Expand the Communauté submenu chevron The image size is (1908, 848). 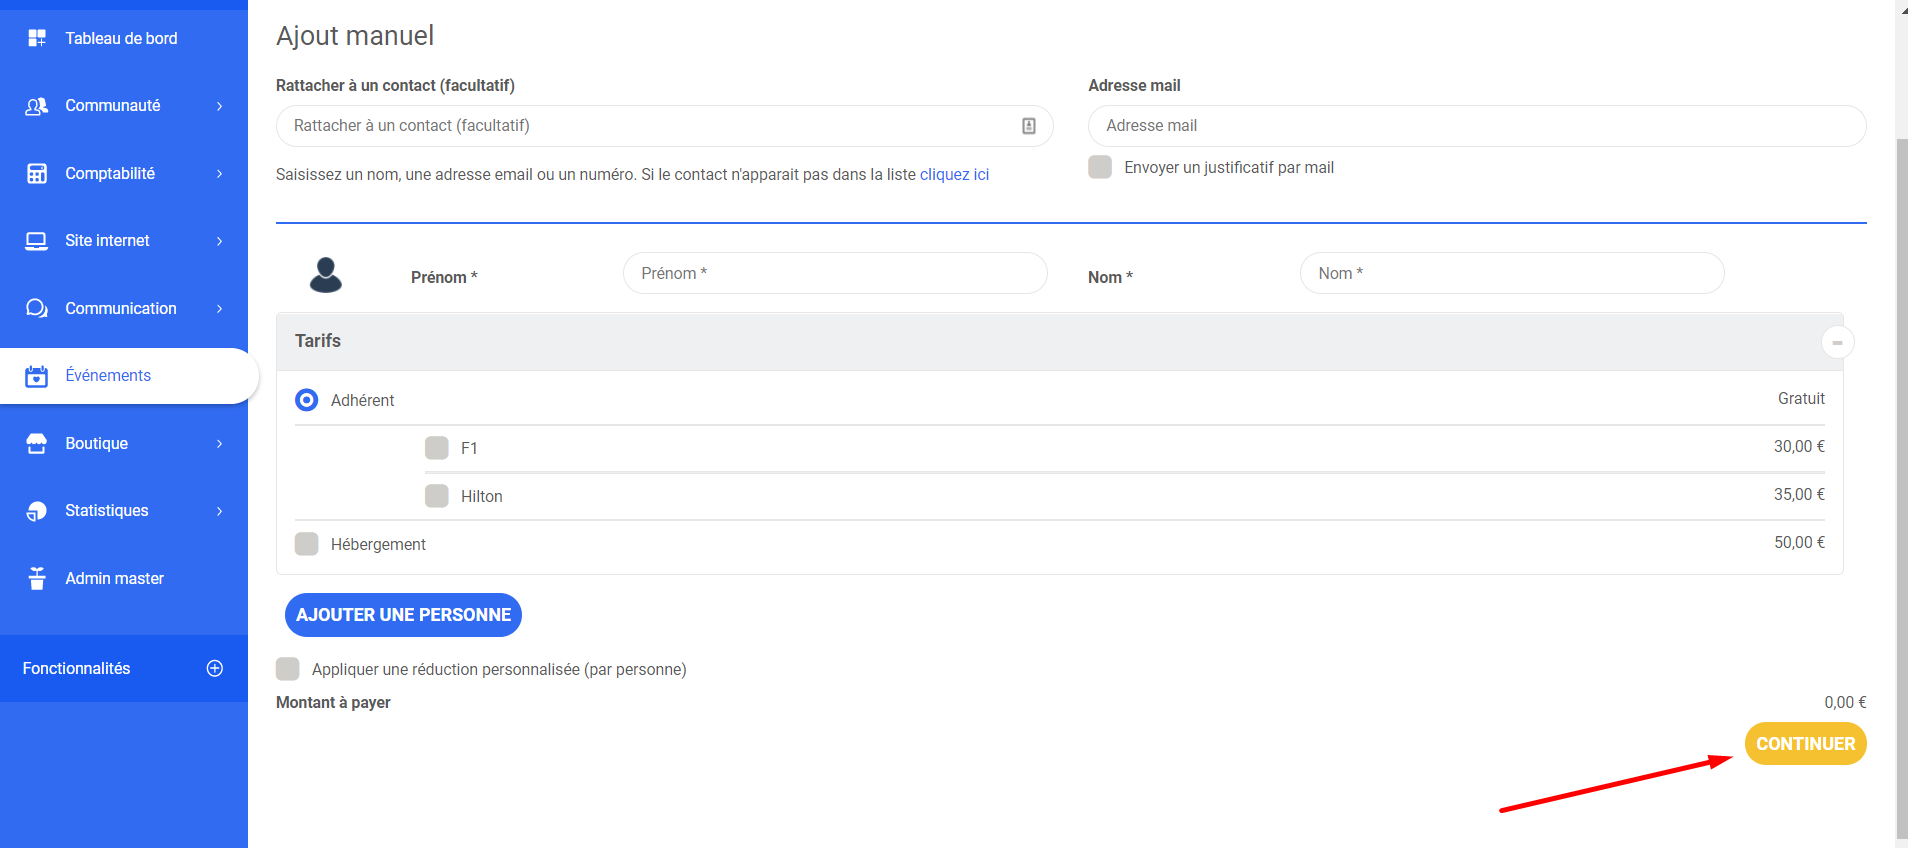219,106
